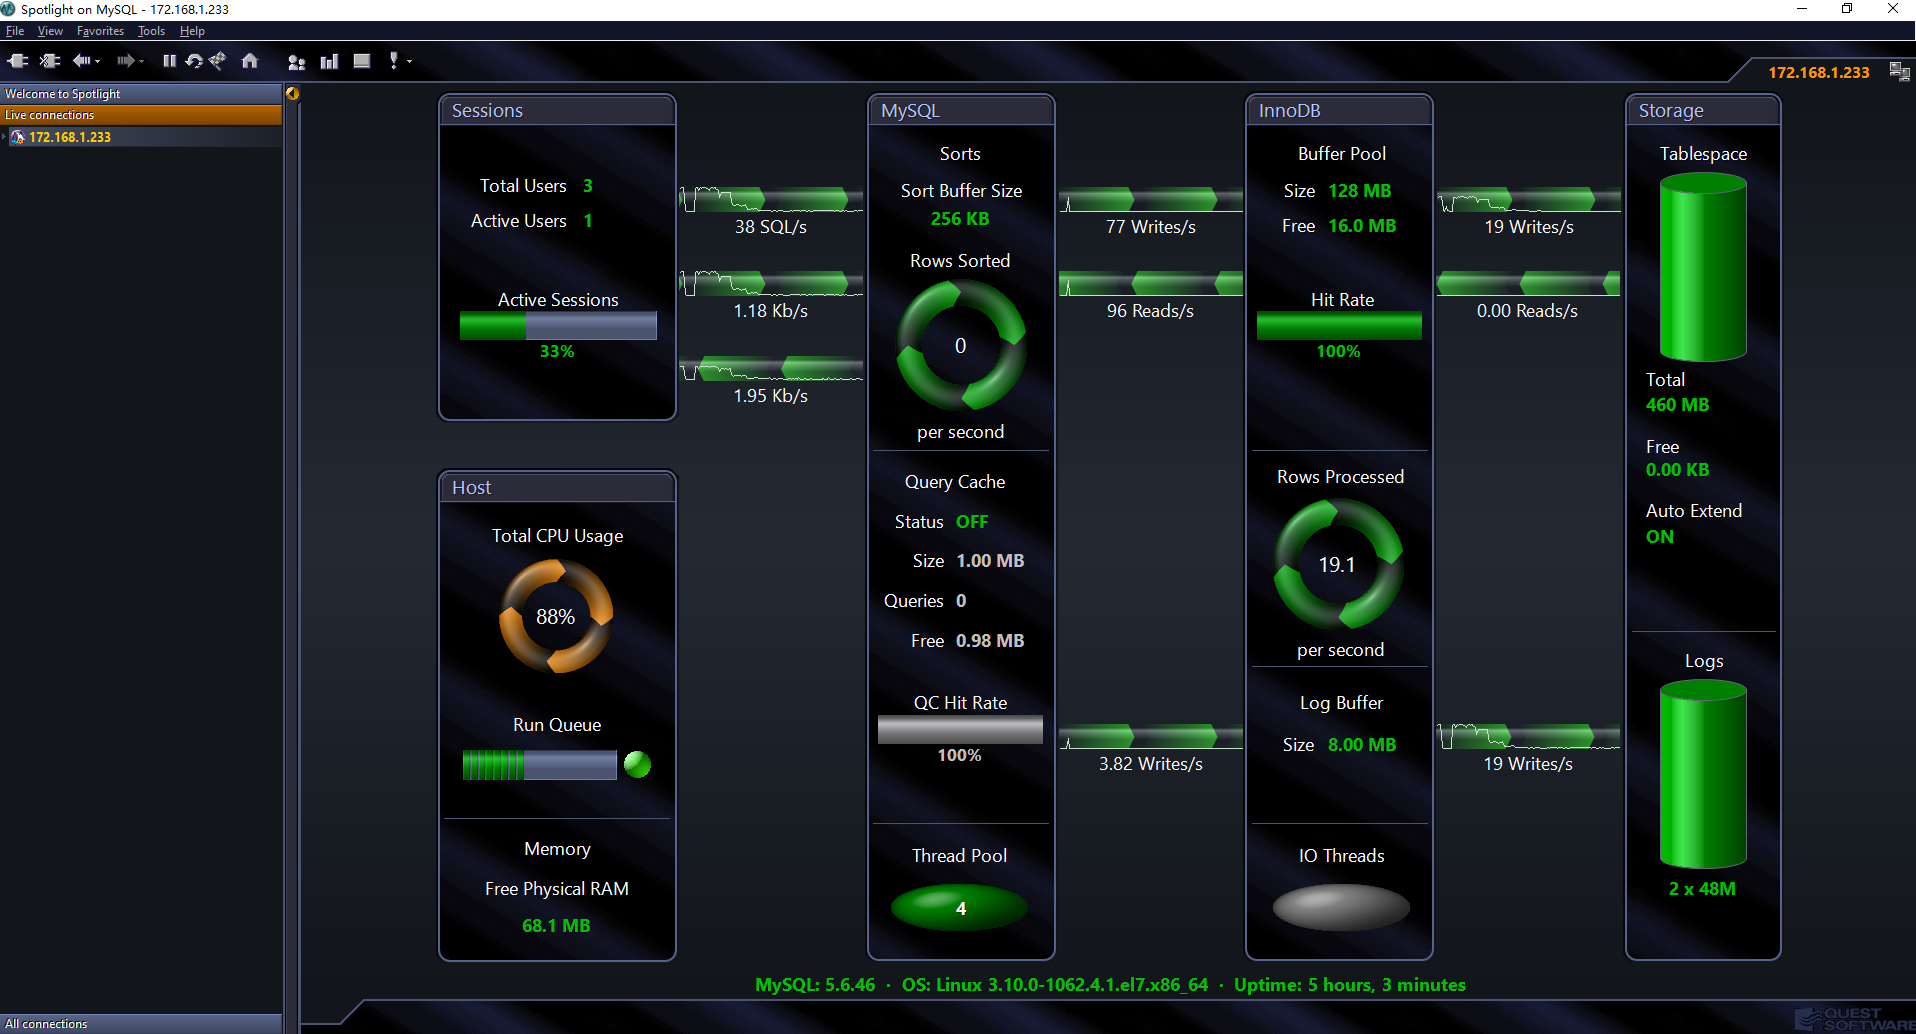Click the InnoDB Hit Rate 100% bar
This screenshot has height=1034, width=1916.
pos(1339,326)
